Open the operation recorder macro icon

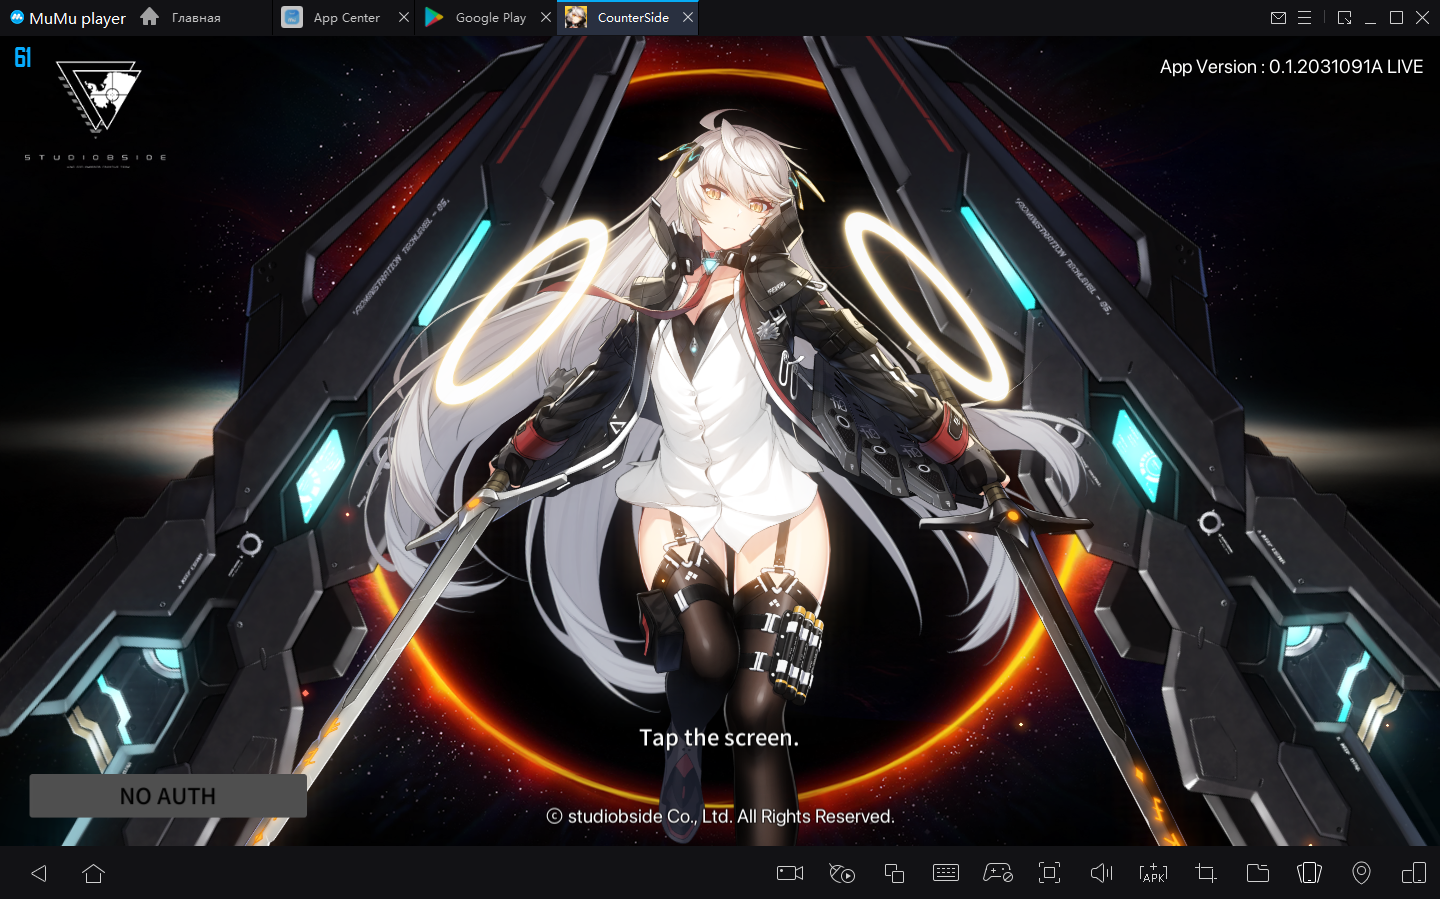(x=842, y=873)
